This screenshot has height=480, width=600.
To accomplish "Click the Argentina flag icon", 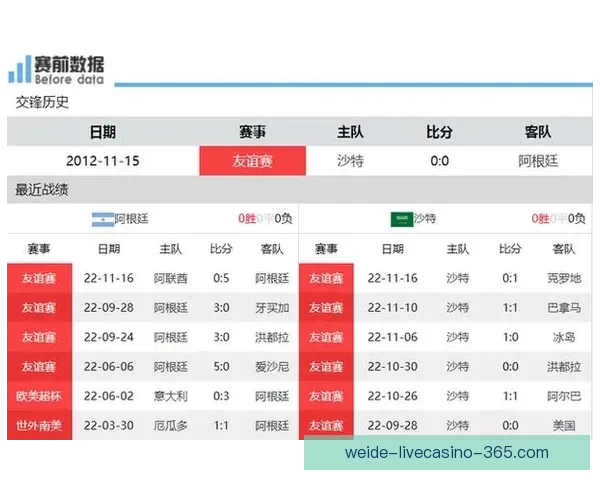I will coord(103,219).
